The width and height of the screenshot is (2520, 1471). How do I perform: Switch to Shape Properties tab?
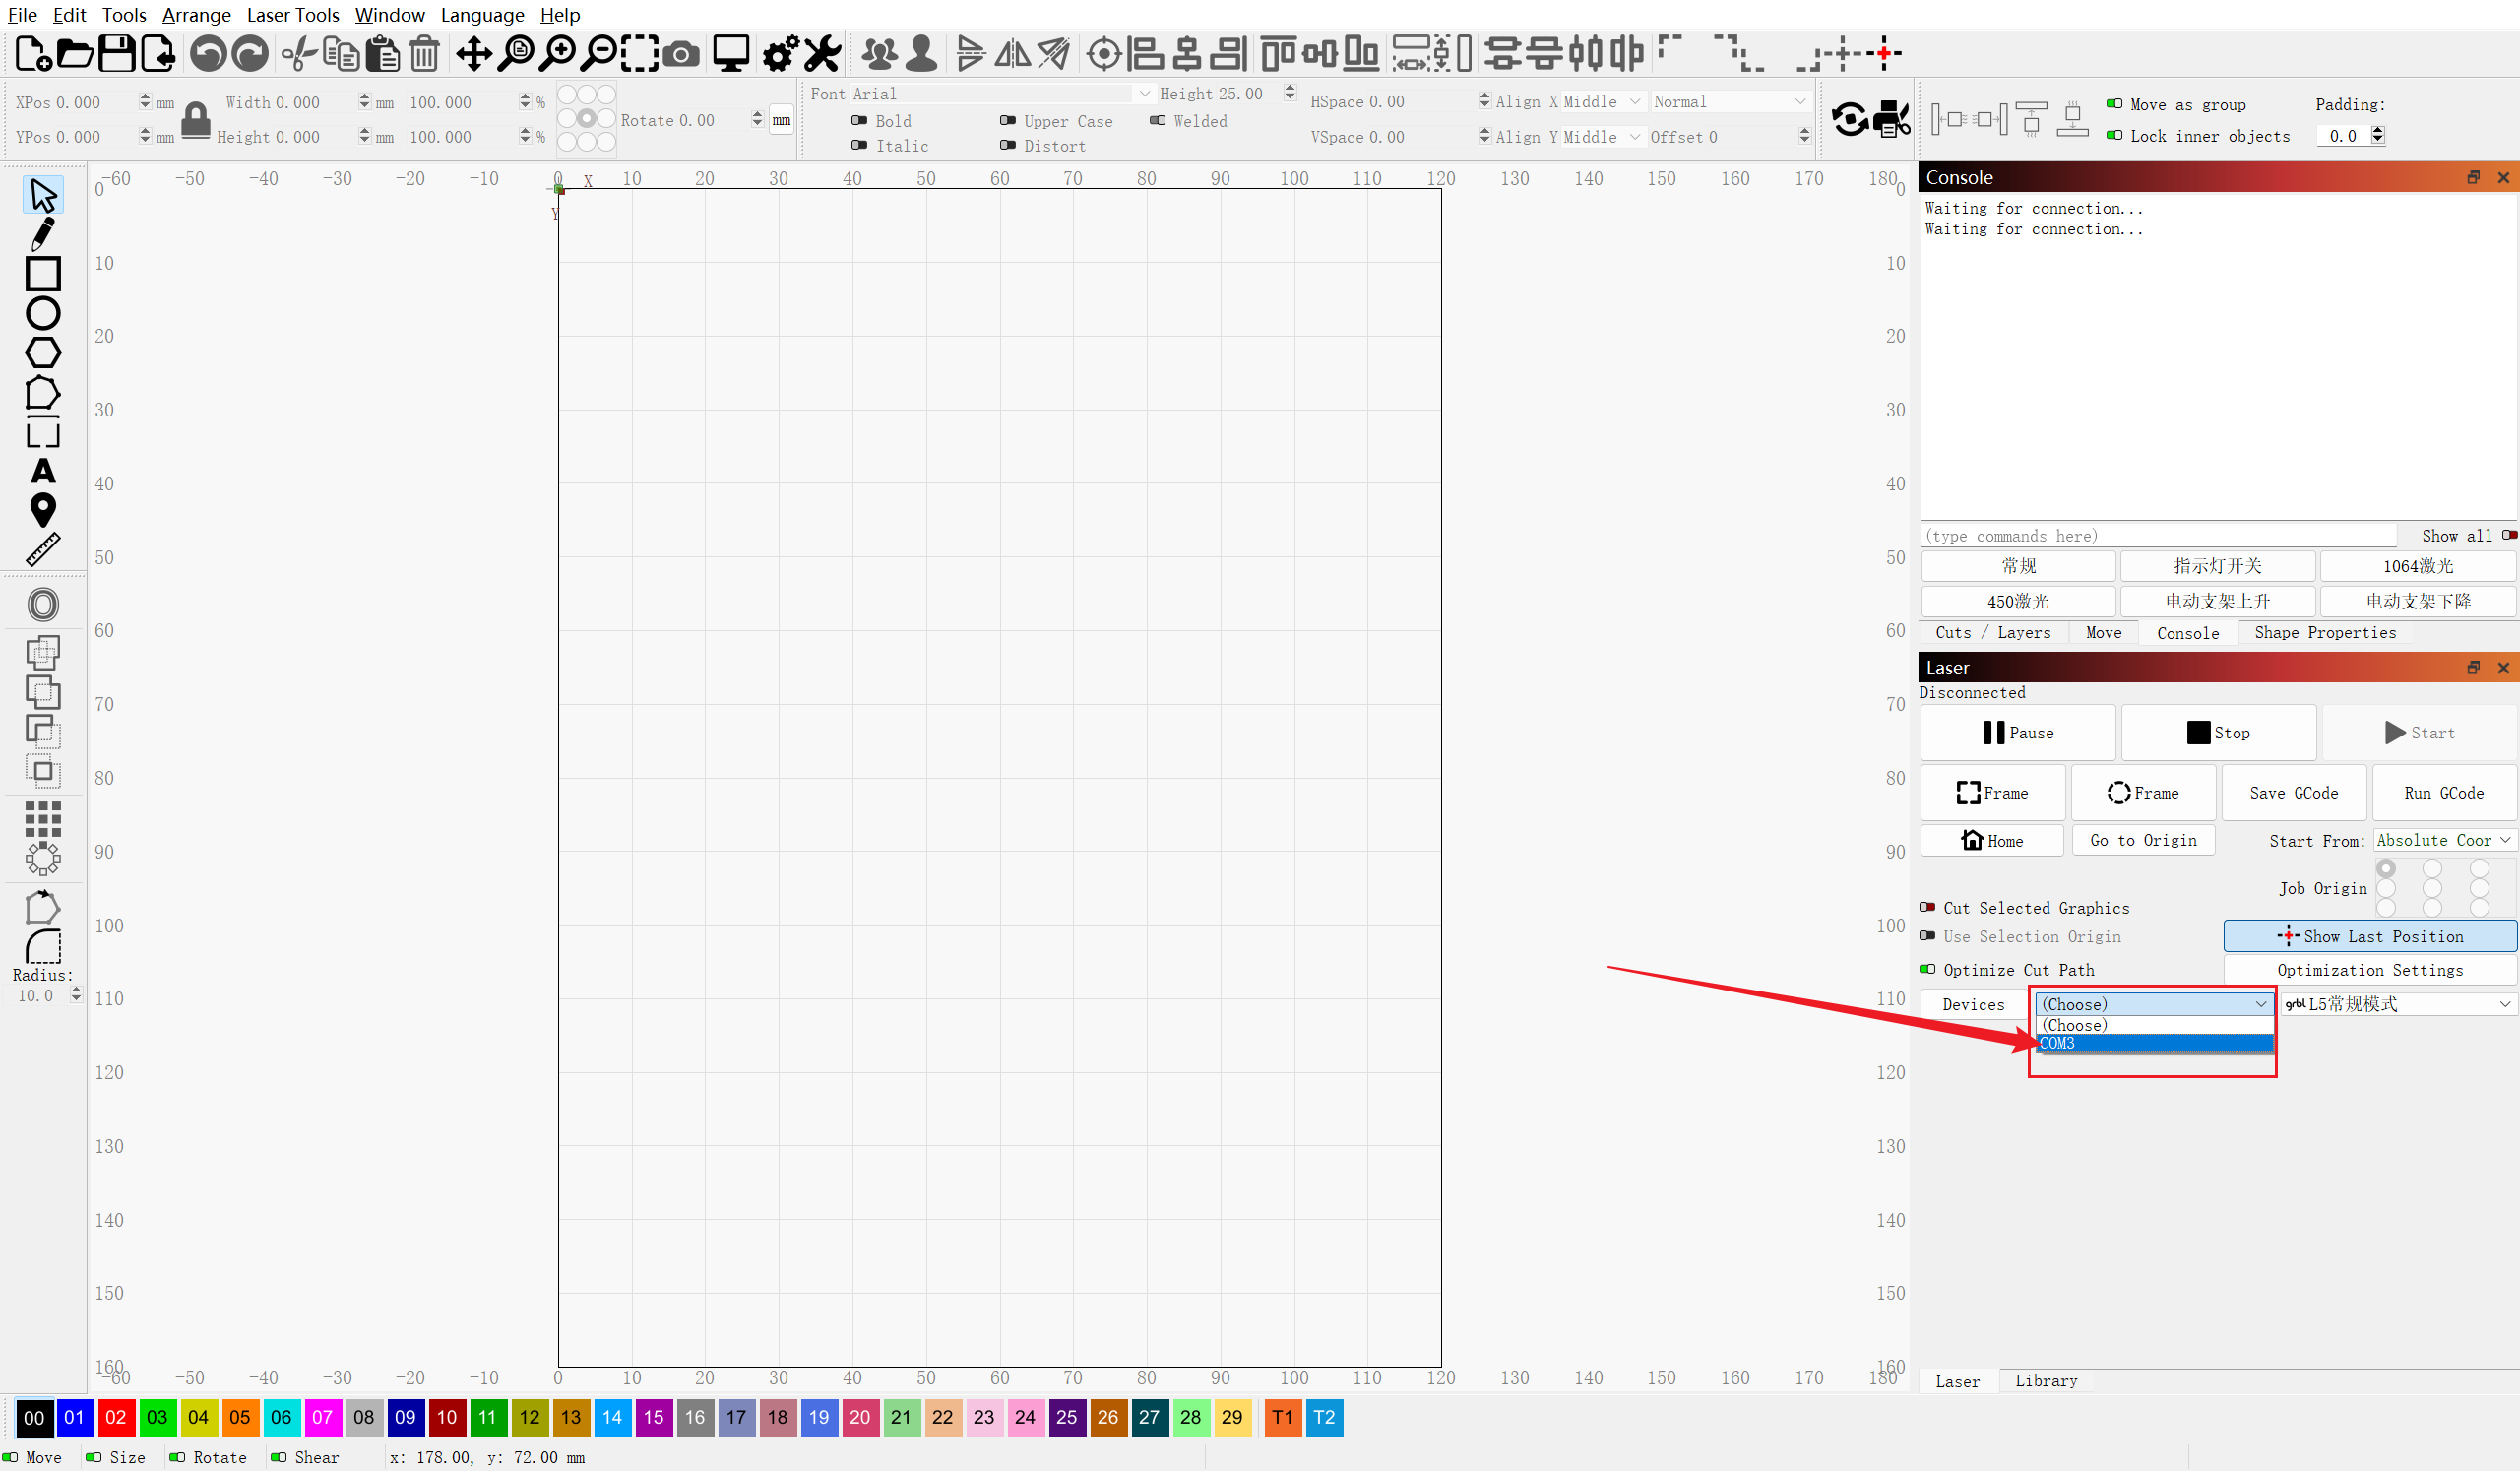coord(2325,632)
